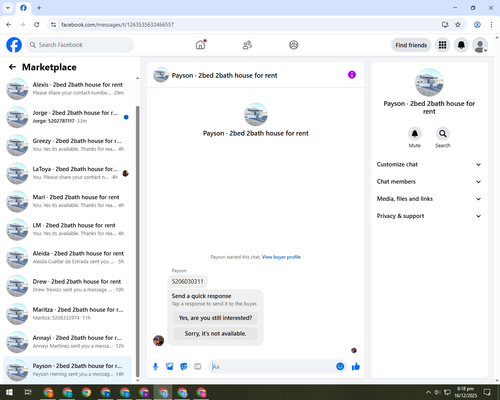Screen dimensions: 500x400
Task: Attach a file with the photo icon
Action: tap(170, 367)
